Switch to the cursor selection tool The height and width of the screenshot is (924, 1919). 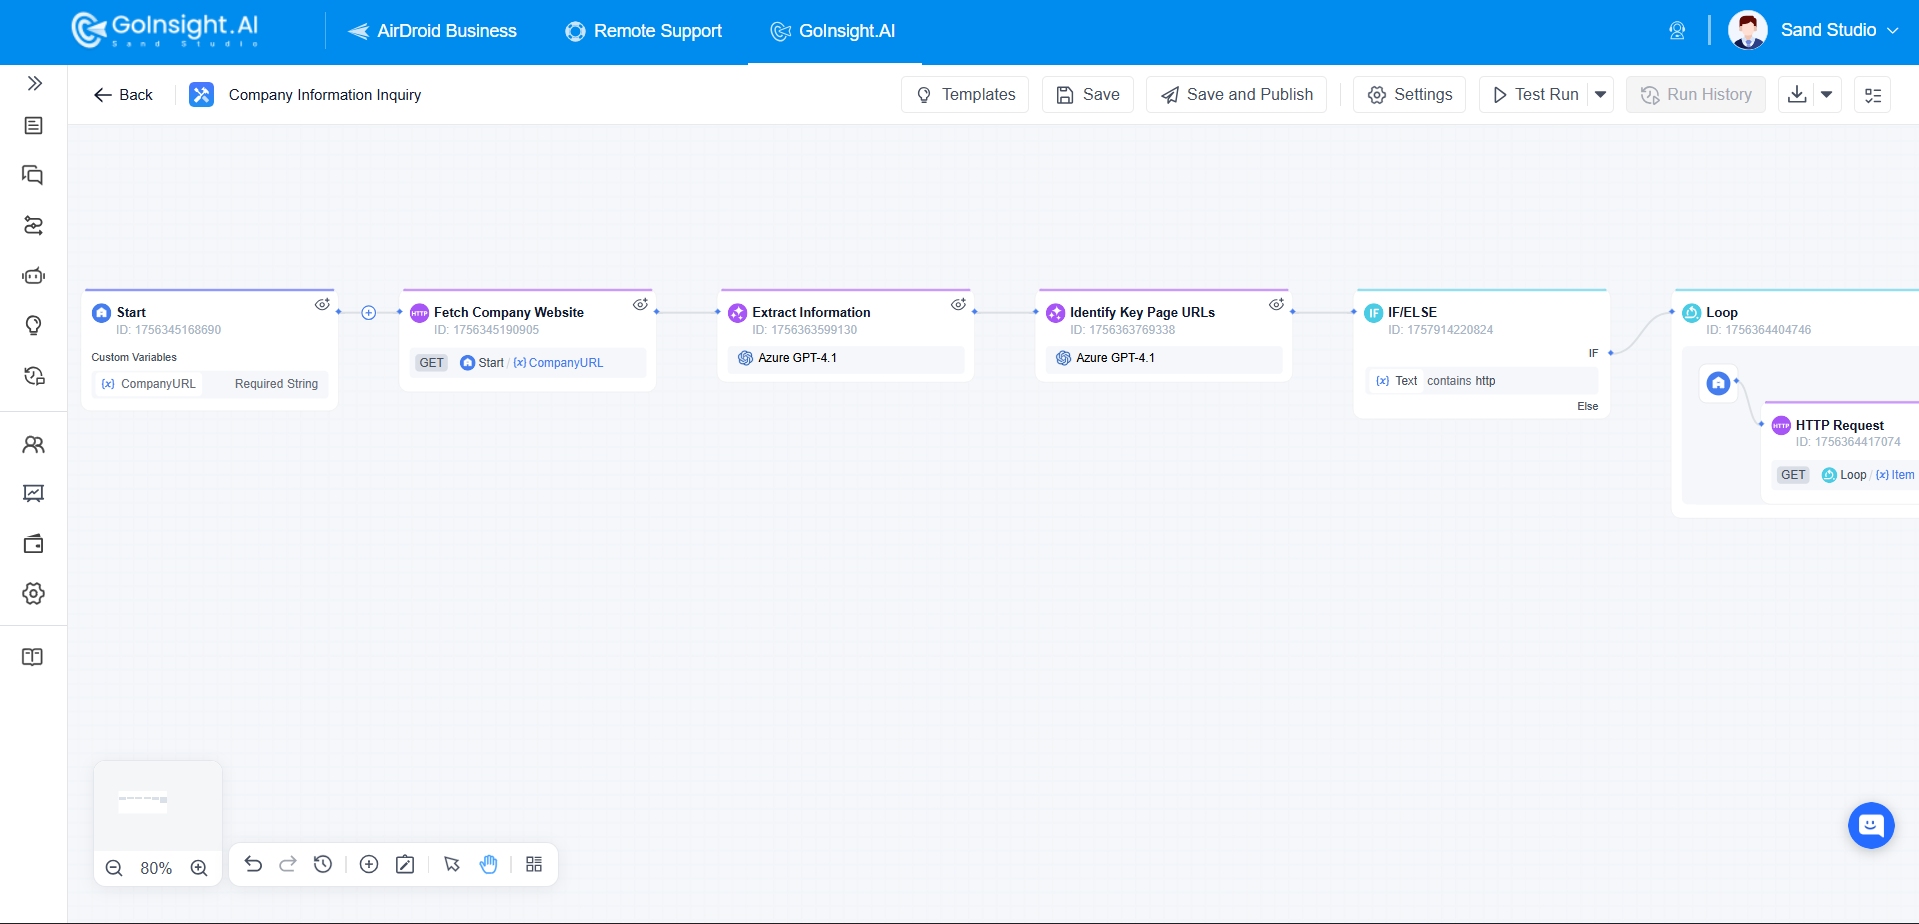point(452,864)
